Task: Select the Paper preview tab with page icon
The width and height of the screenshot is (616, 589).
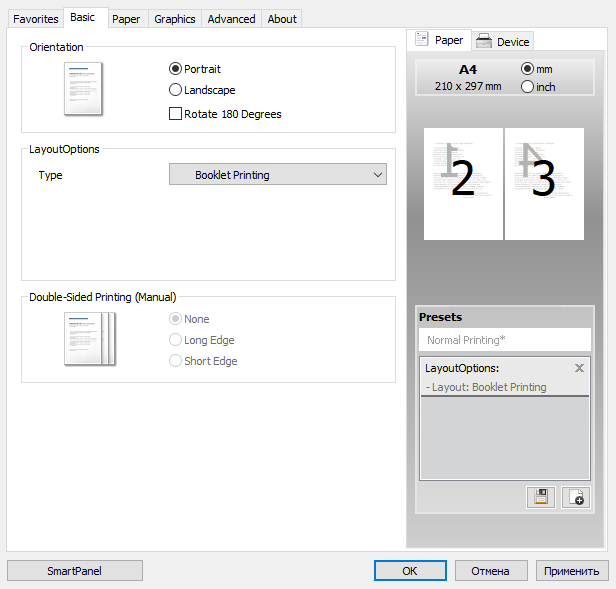Action: pyautogui.click(x=439, y=40)
